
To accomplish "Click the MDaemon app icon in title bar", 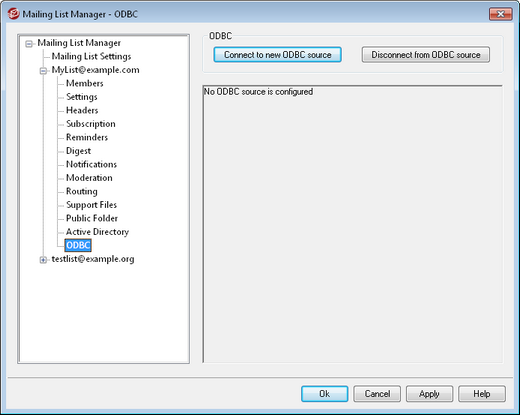I will tap(13, 14).
